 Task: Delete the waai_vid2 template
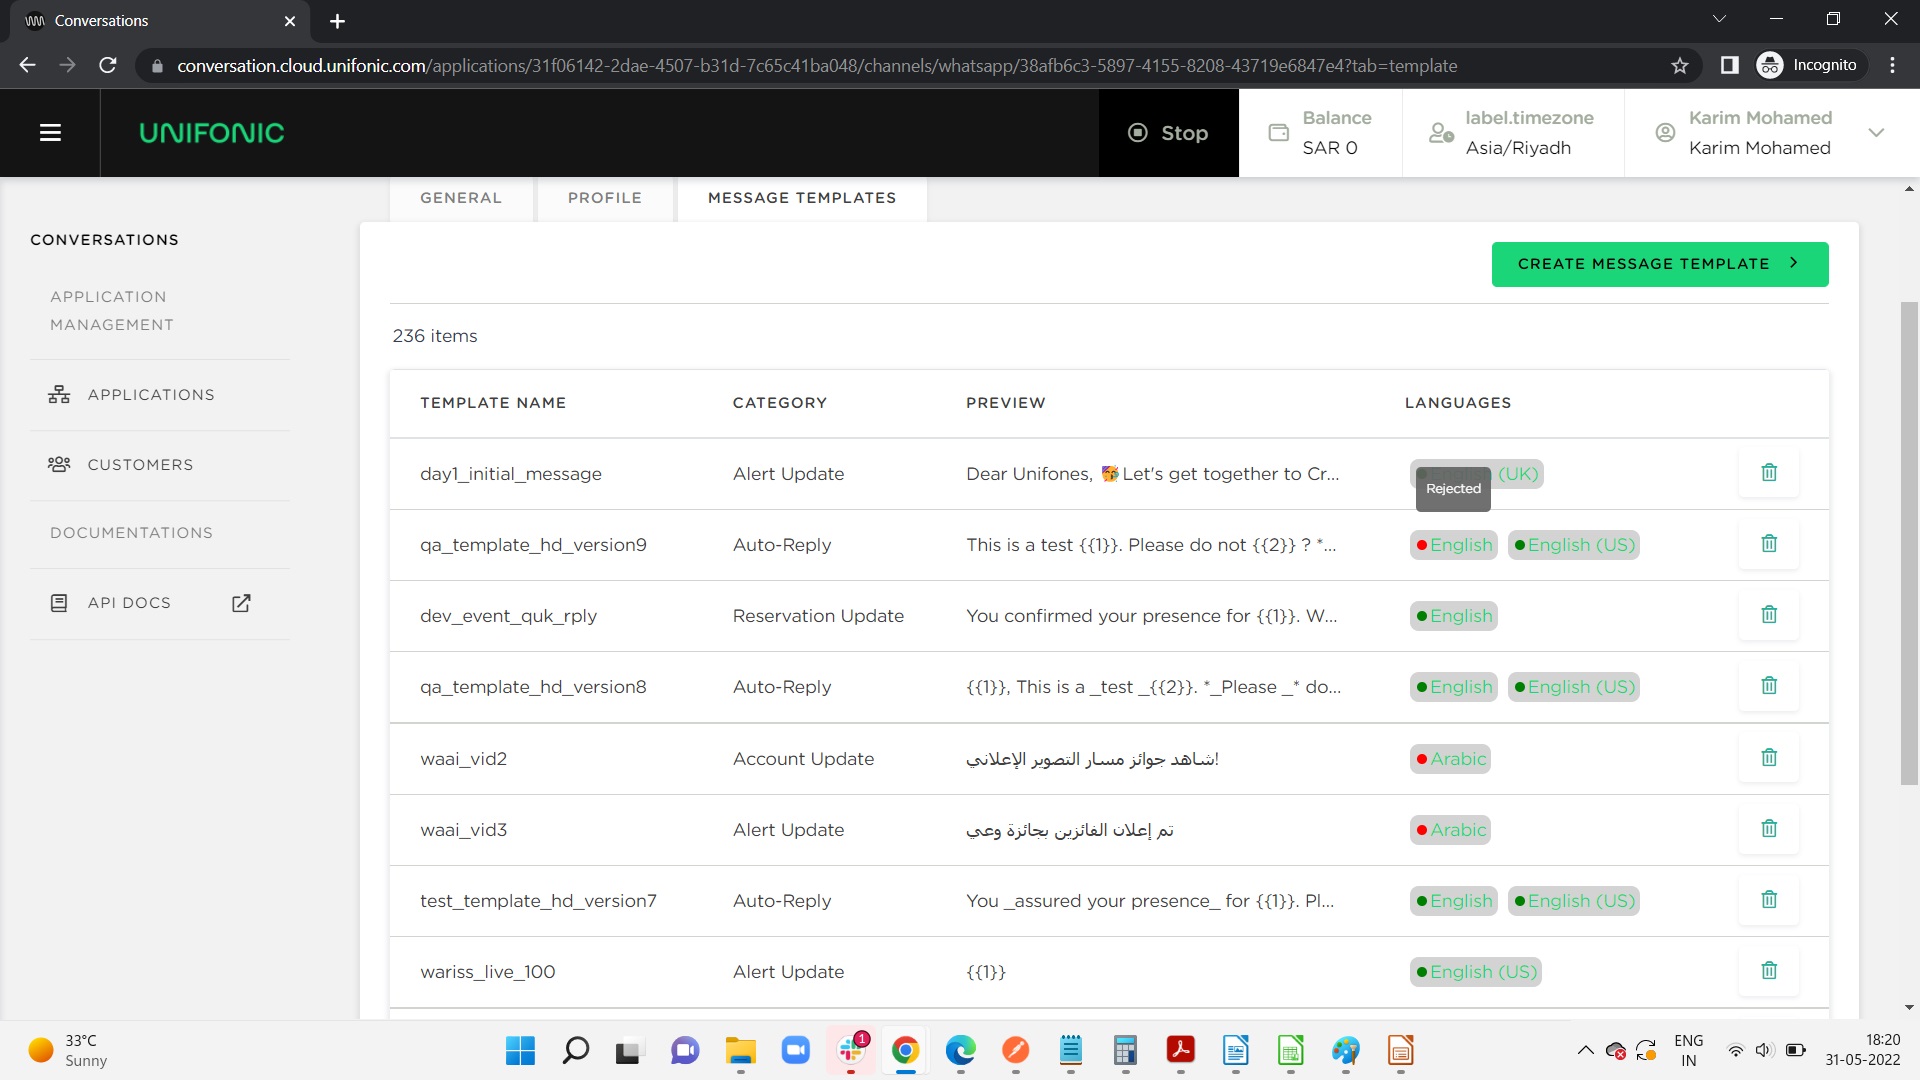point(1768,758)
